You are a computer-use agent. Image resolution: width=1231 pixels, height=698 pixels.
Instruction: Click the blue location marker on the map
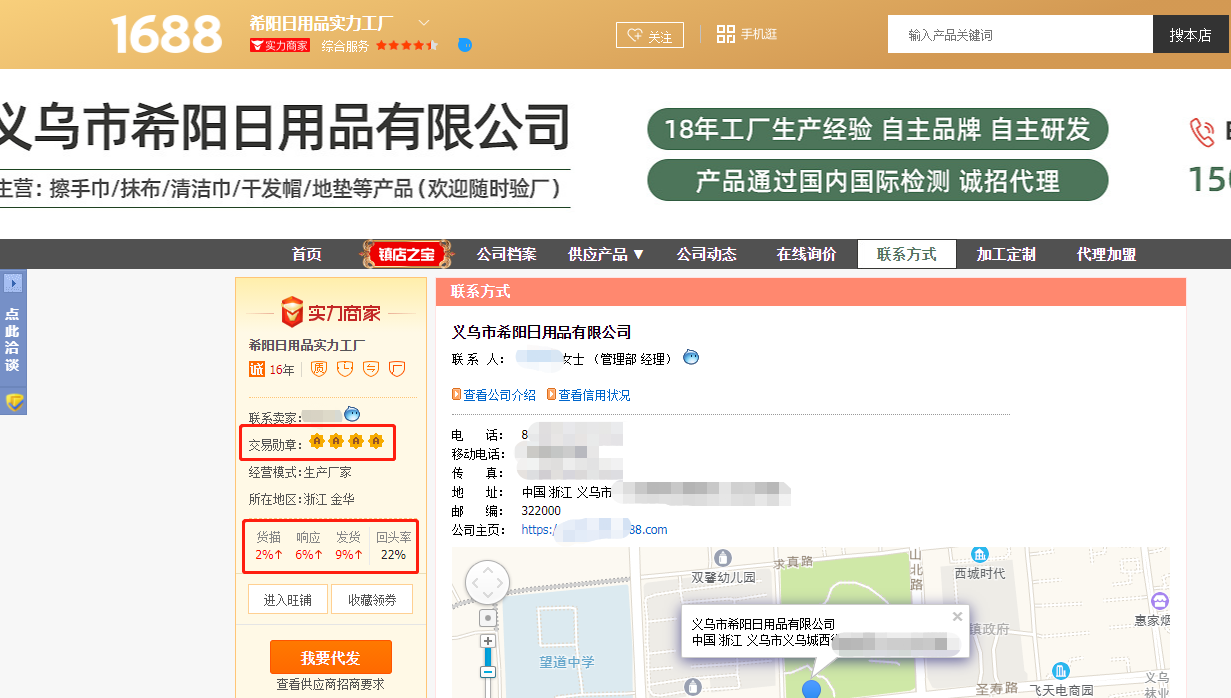(x=811, y=688)
